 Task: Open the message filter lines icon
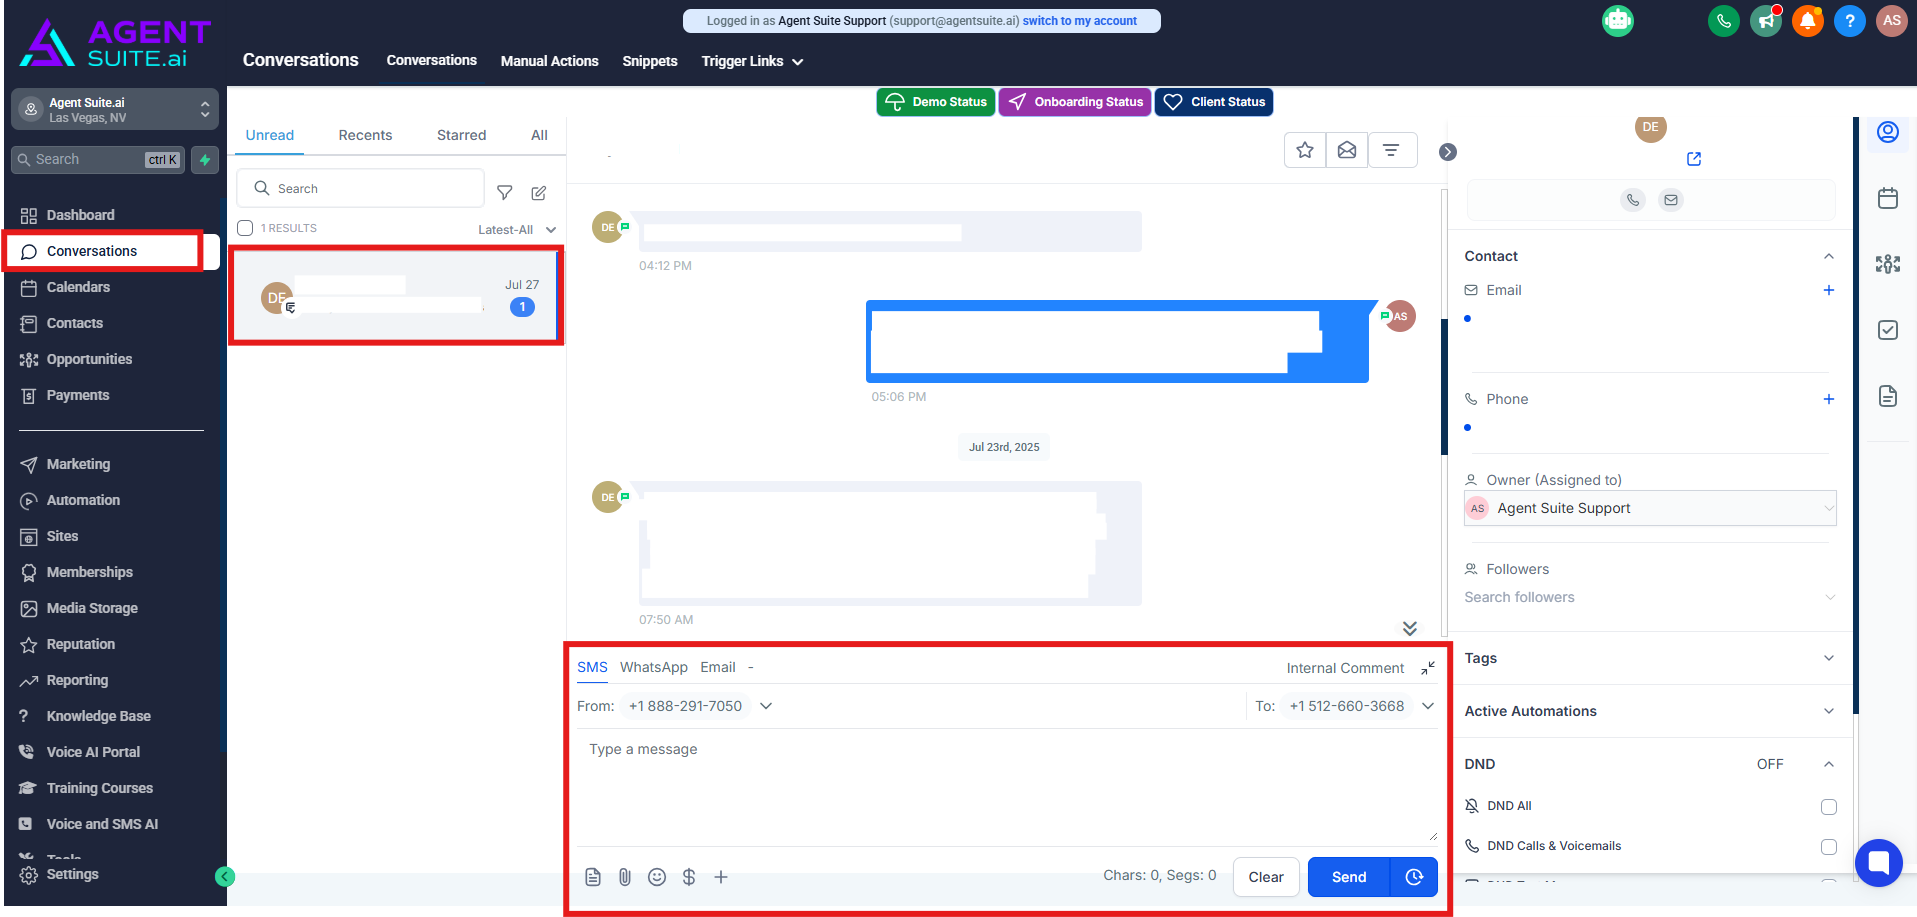1392,150
